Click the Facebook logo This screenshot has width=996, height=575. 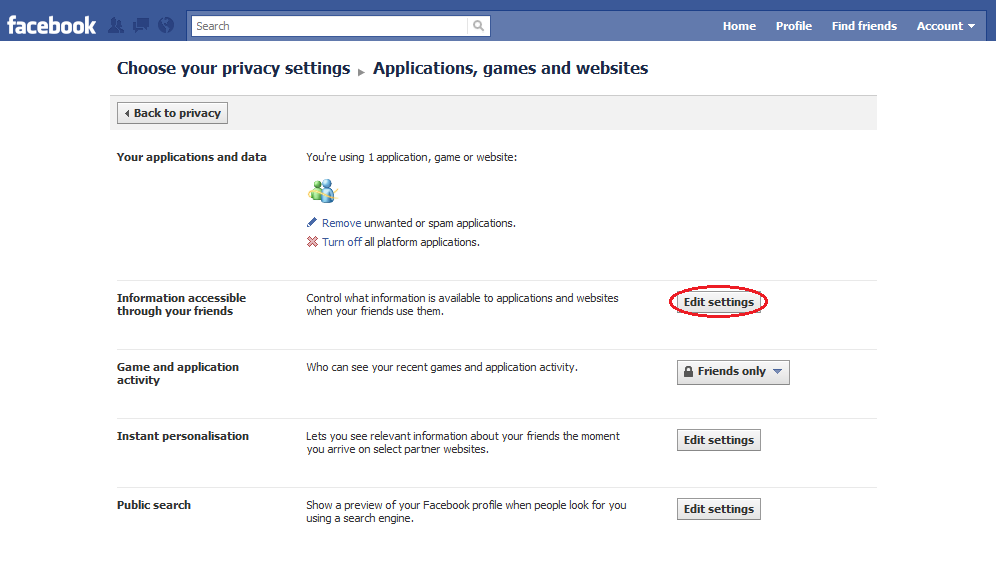pos(51,26)
